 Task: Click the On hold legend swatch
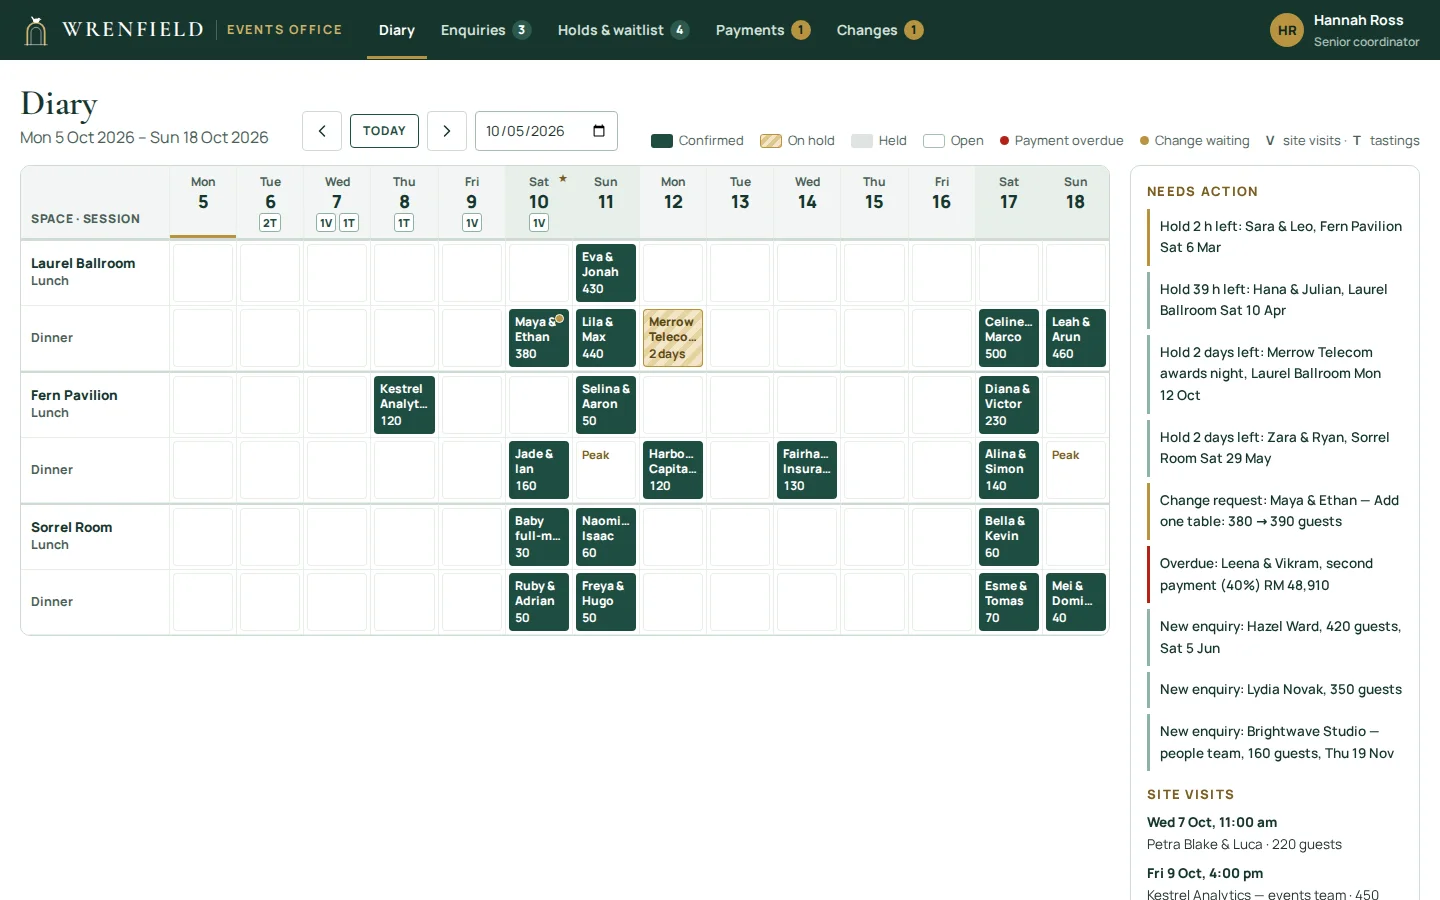771,141
